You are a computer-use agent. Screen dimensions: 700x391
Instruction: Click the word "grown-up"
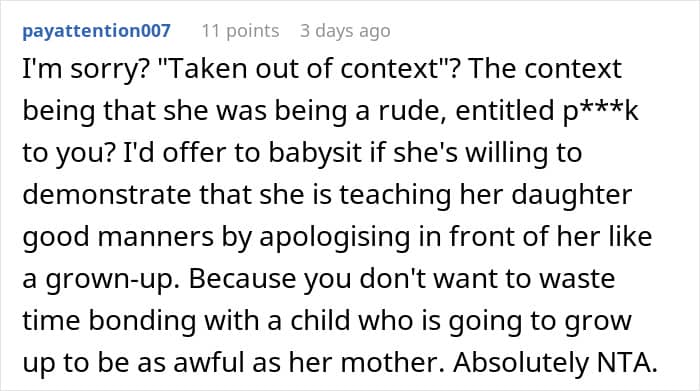[x=113, y=280]
